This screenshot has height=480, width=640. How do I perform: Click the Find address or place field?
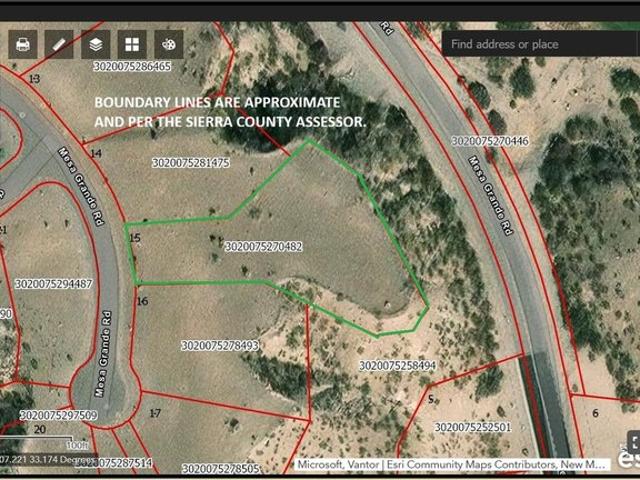pos(541,44)
